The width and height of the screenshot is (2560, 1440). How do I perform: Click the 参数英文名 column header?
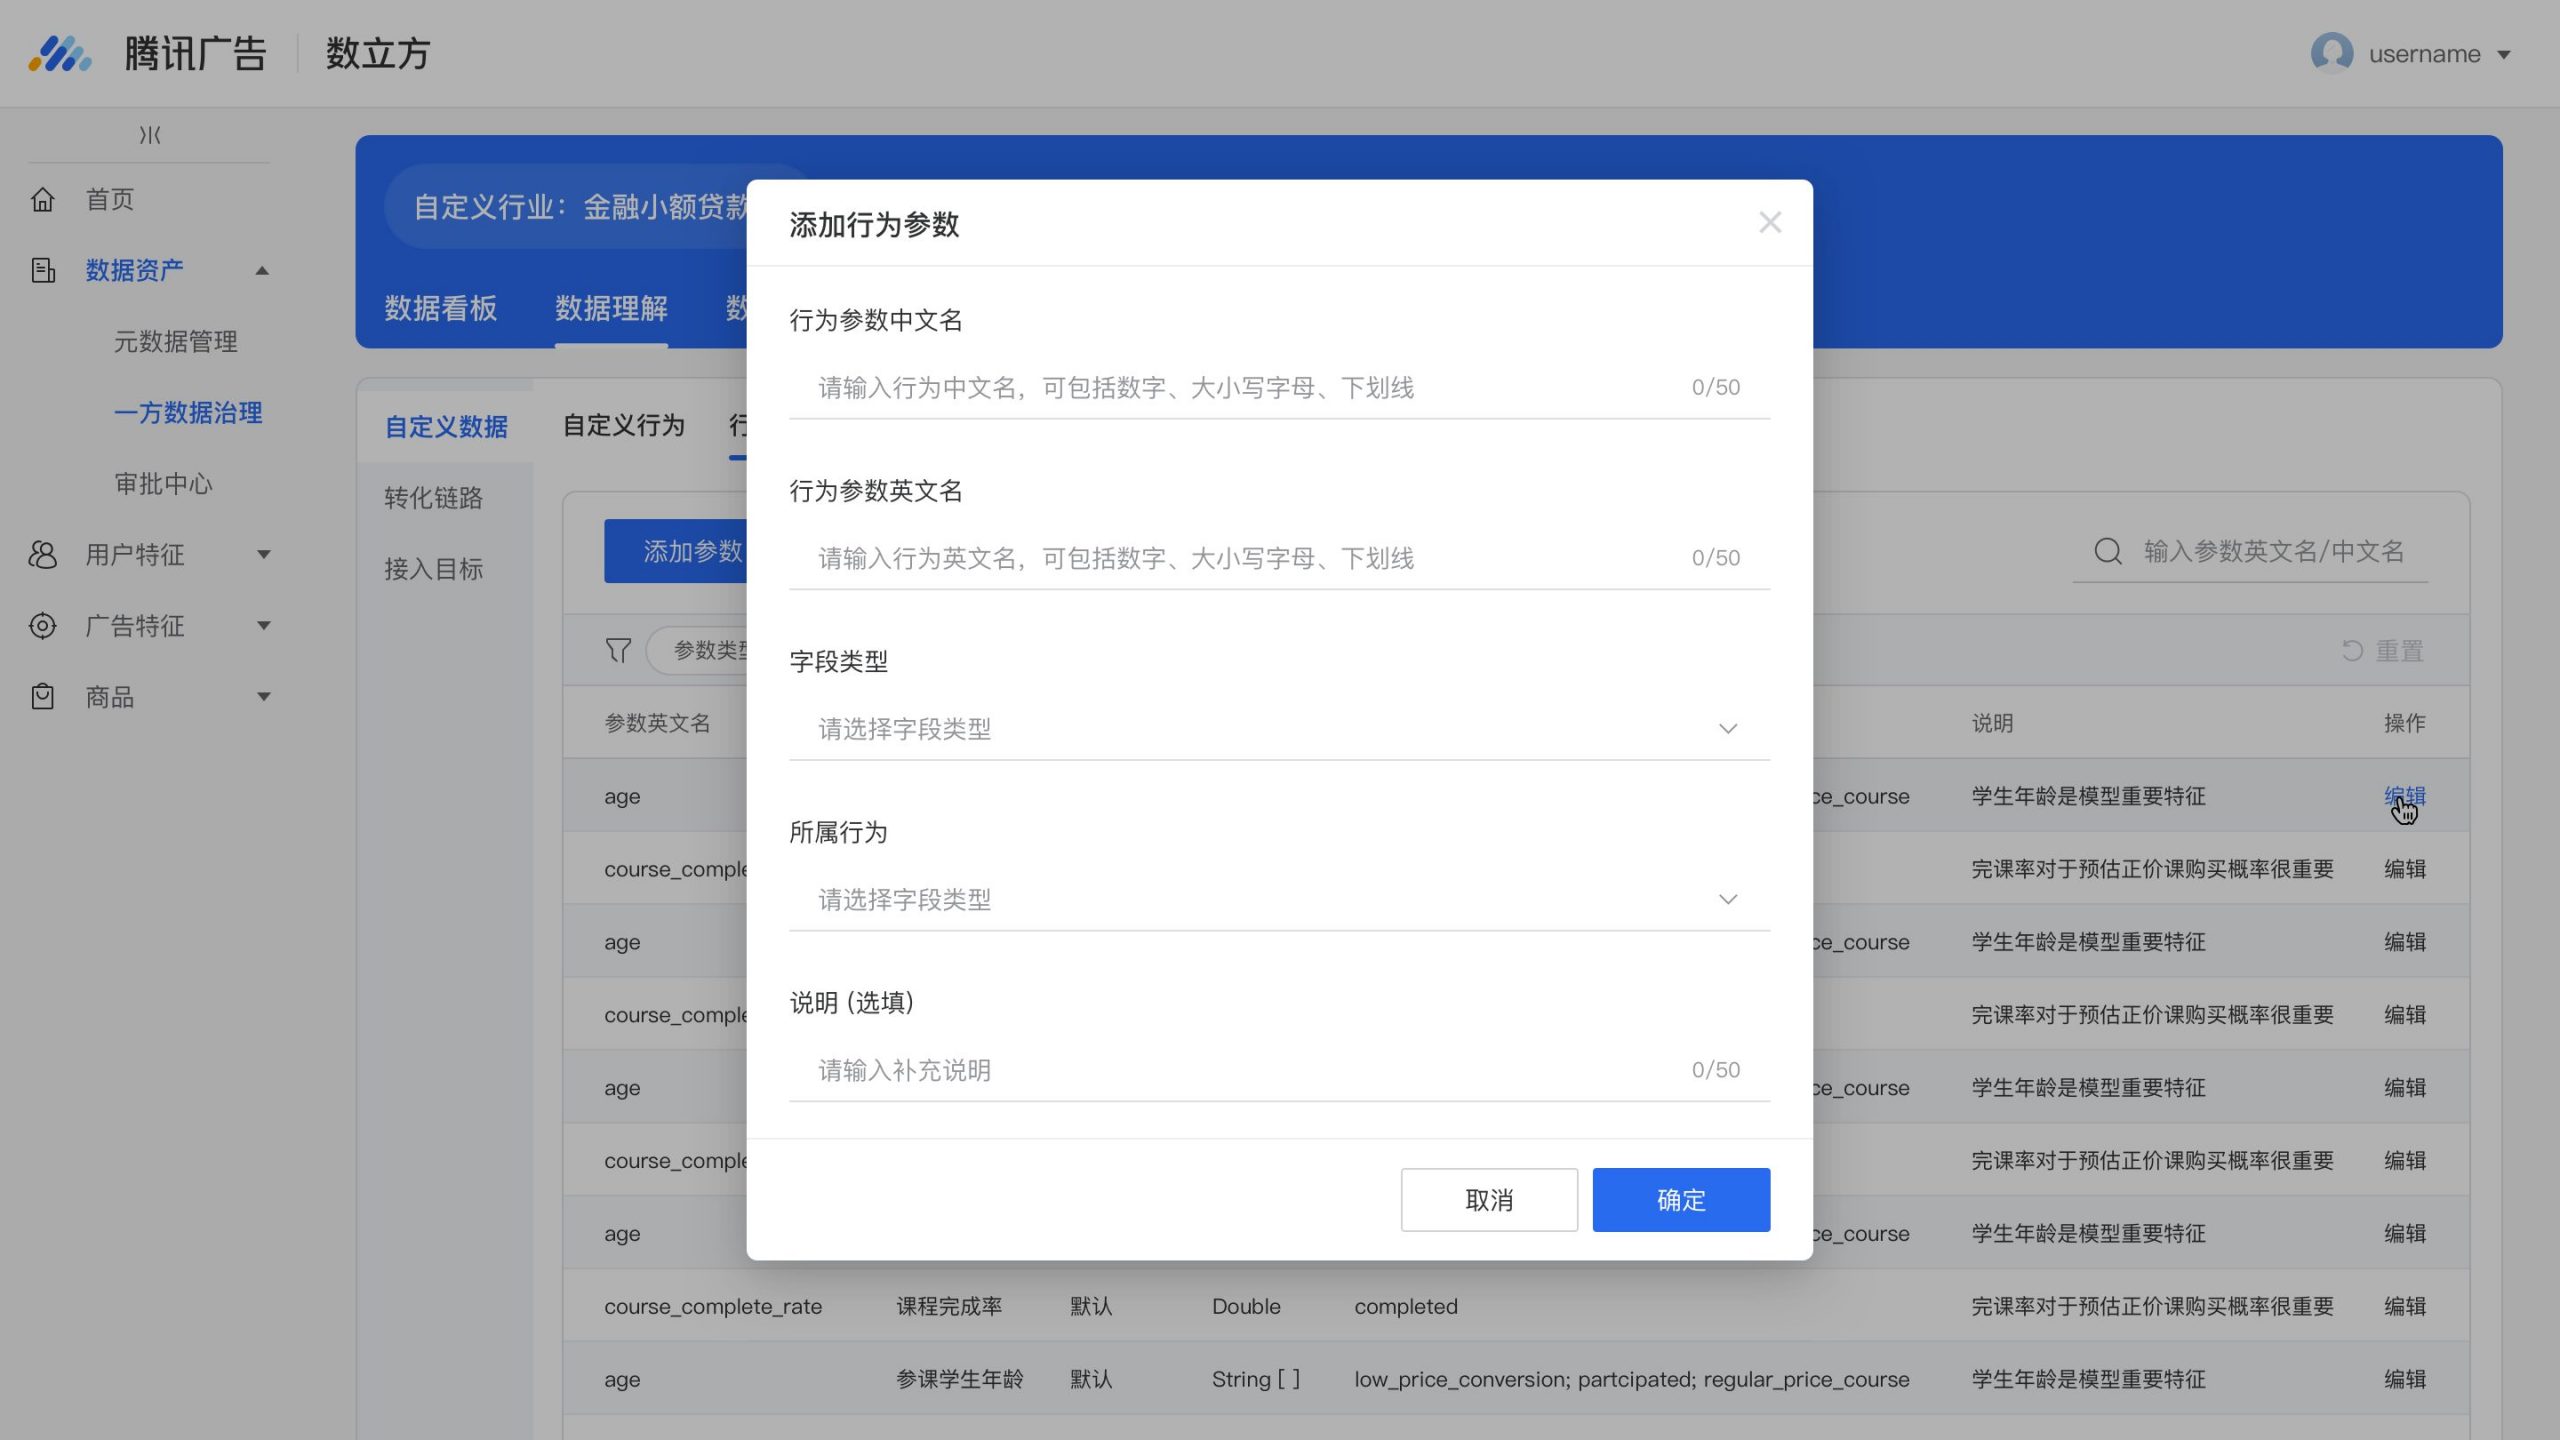pyautogui.click(x=657, y=723)
